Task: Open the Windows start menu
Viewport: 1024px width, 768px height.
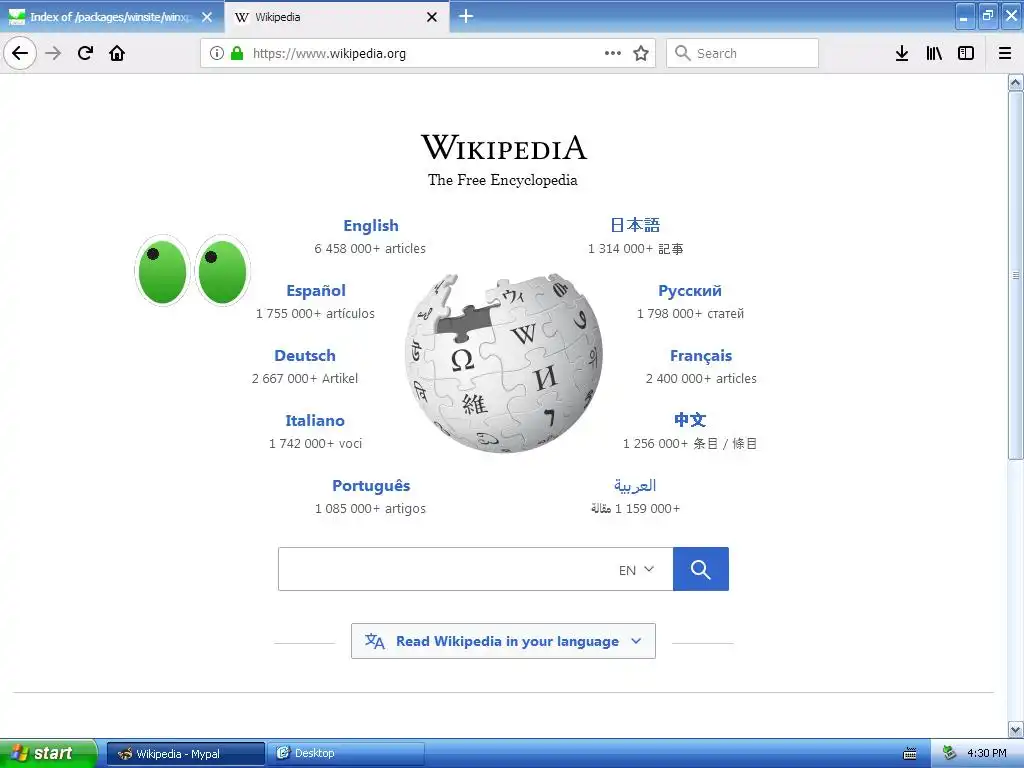Action: (48, 753)
